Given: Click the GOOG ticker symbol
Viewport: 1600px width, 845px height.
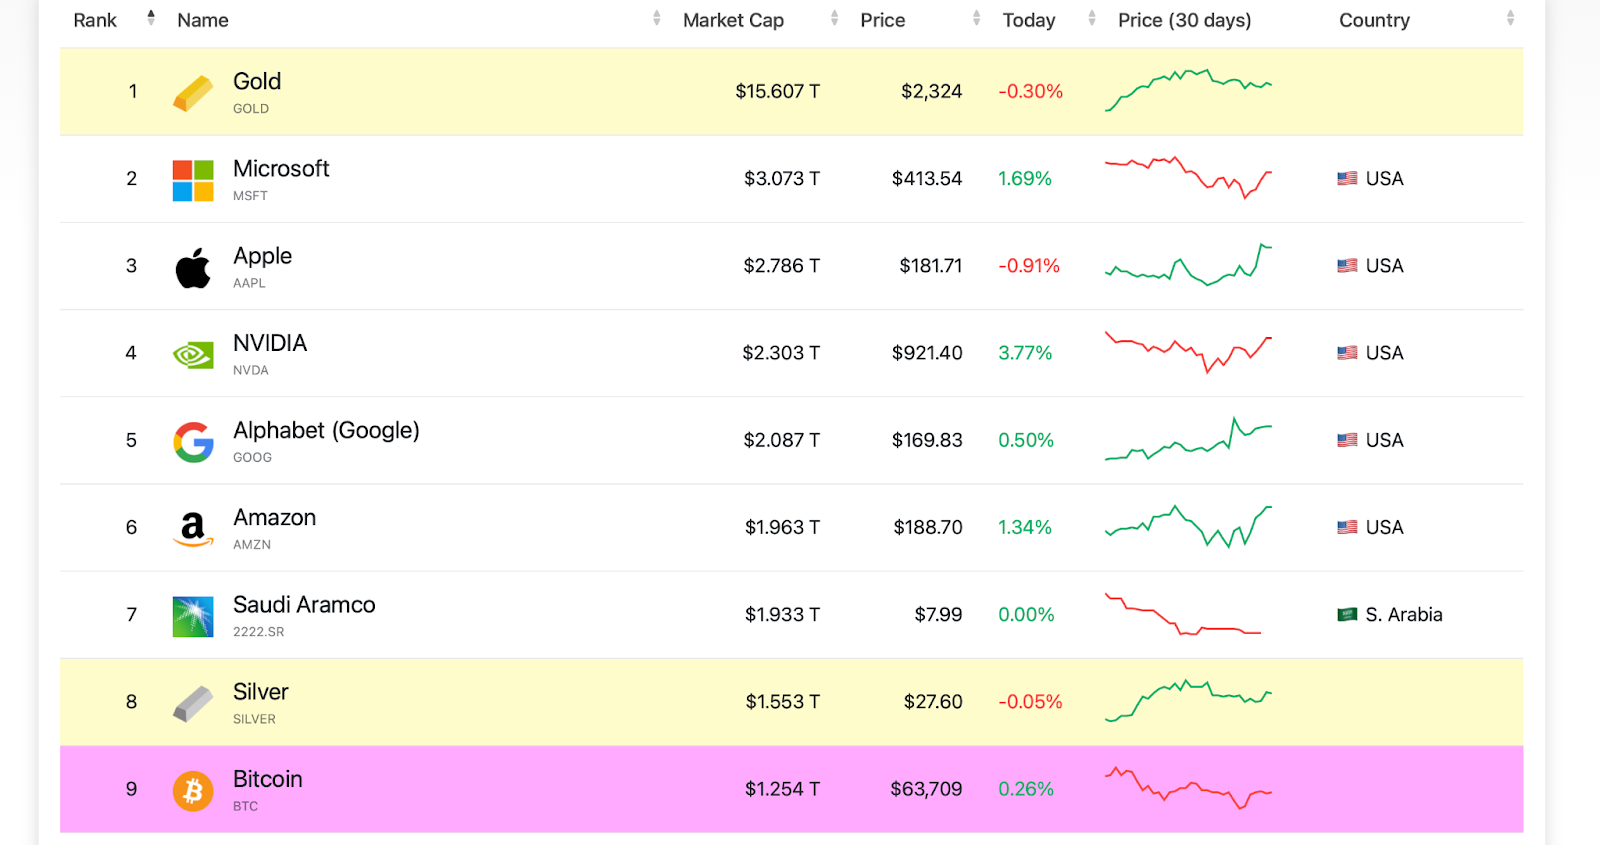Looking at the screenshot, I should pyautogui.click(x=252, y=457).
